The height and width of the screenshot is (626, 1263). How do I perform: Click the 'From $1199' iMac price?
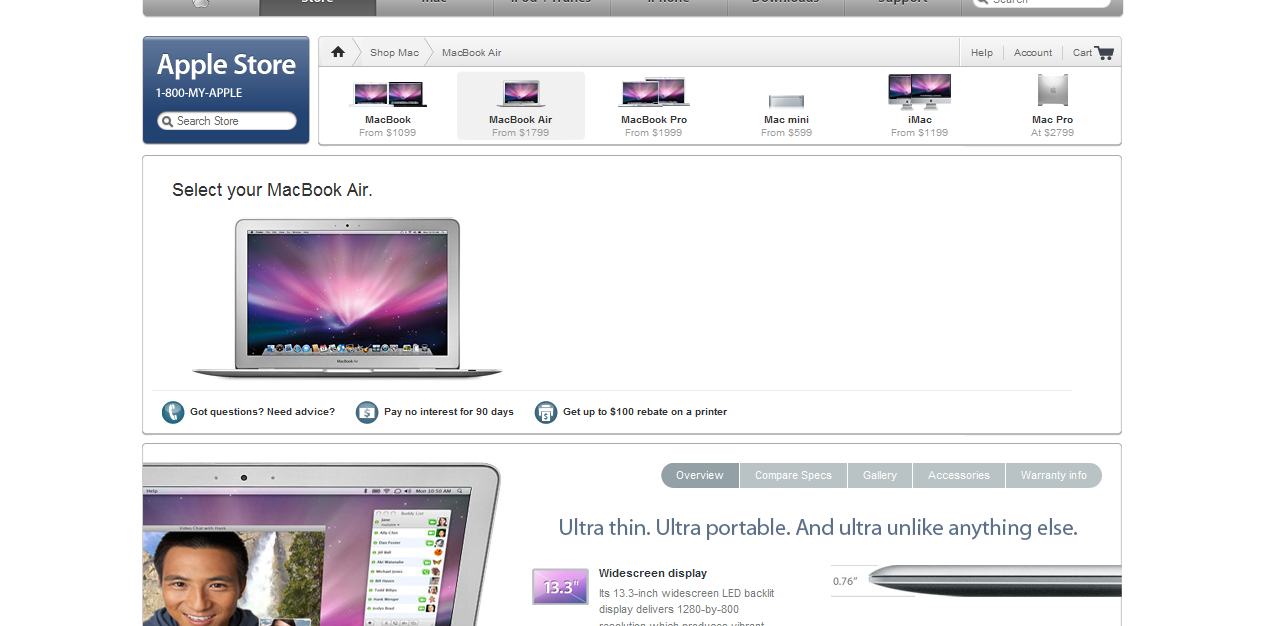coord(920,133)
